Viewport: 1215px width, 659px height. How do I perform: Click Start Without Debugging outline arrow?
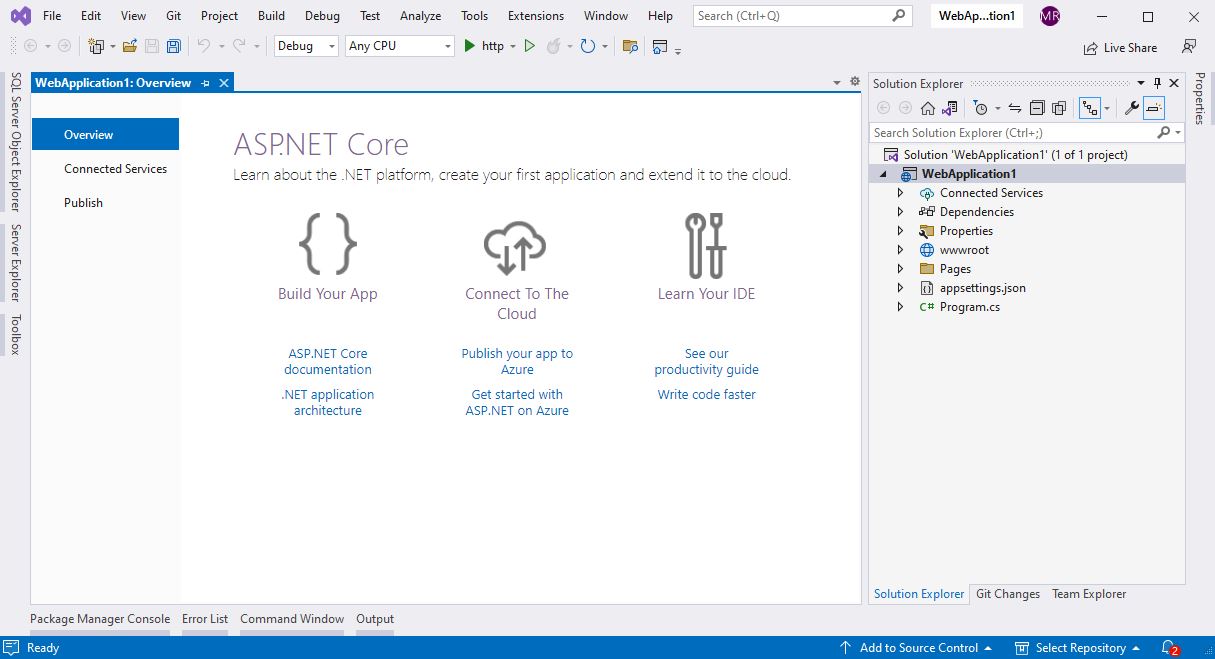point(530,46)
